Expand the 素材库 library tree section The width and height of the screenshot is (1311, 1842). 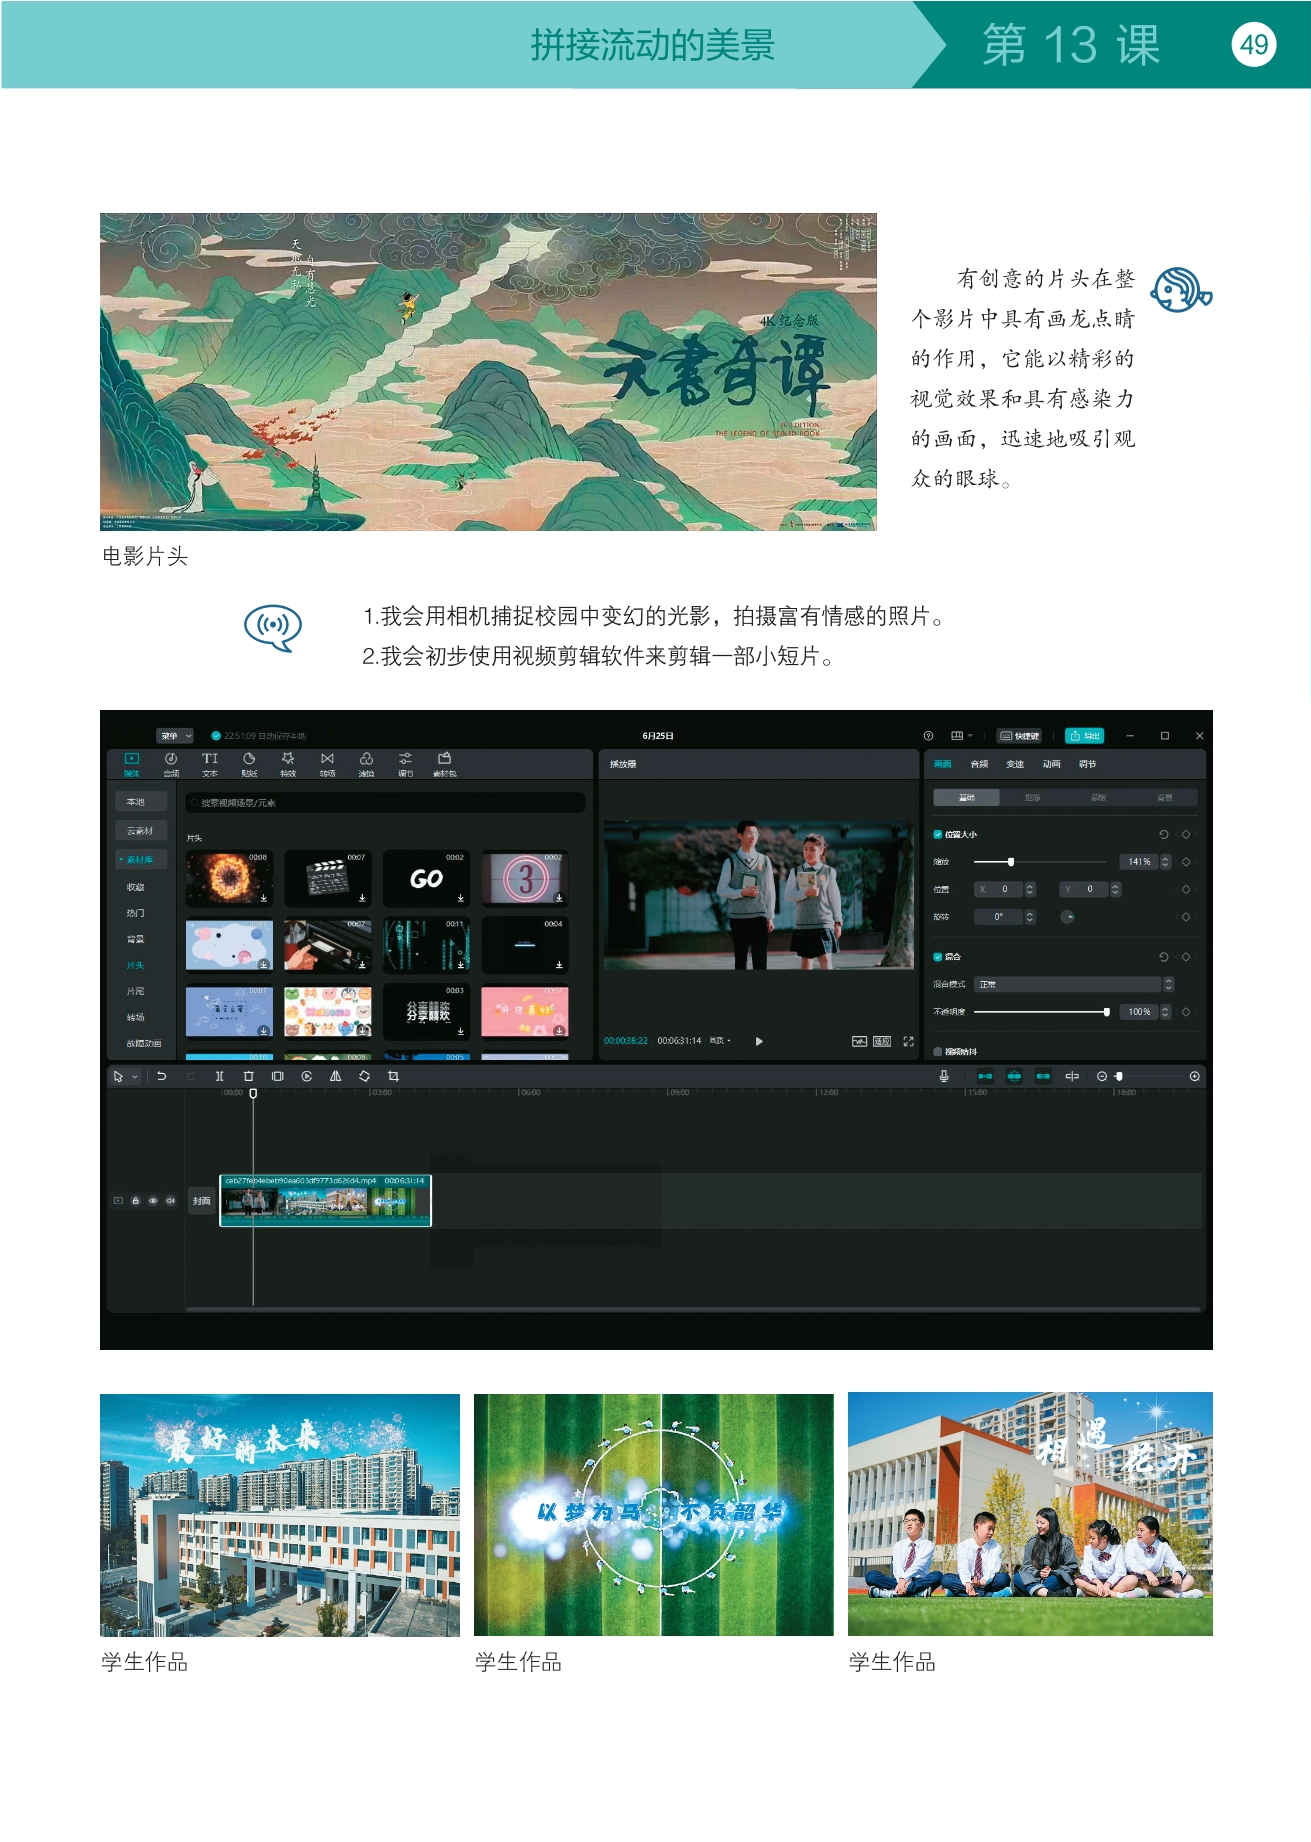(138, 859)
